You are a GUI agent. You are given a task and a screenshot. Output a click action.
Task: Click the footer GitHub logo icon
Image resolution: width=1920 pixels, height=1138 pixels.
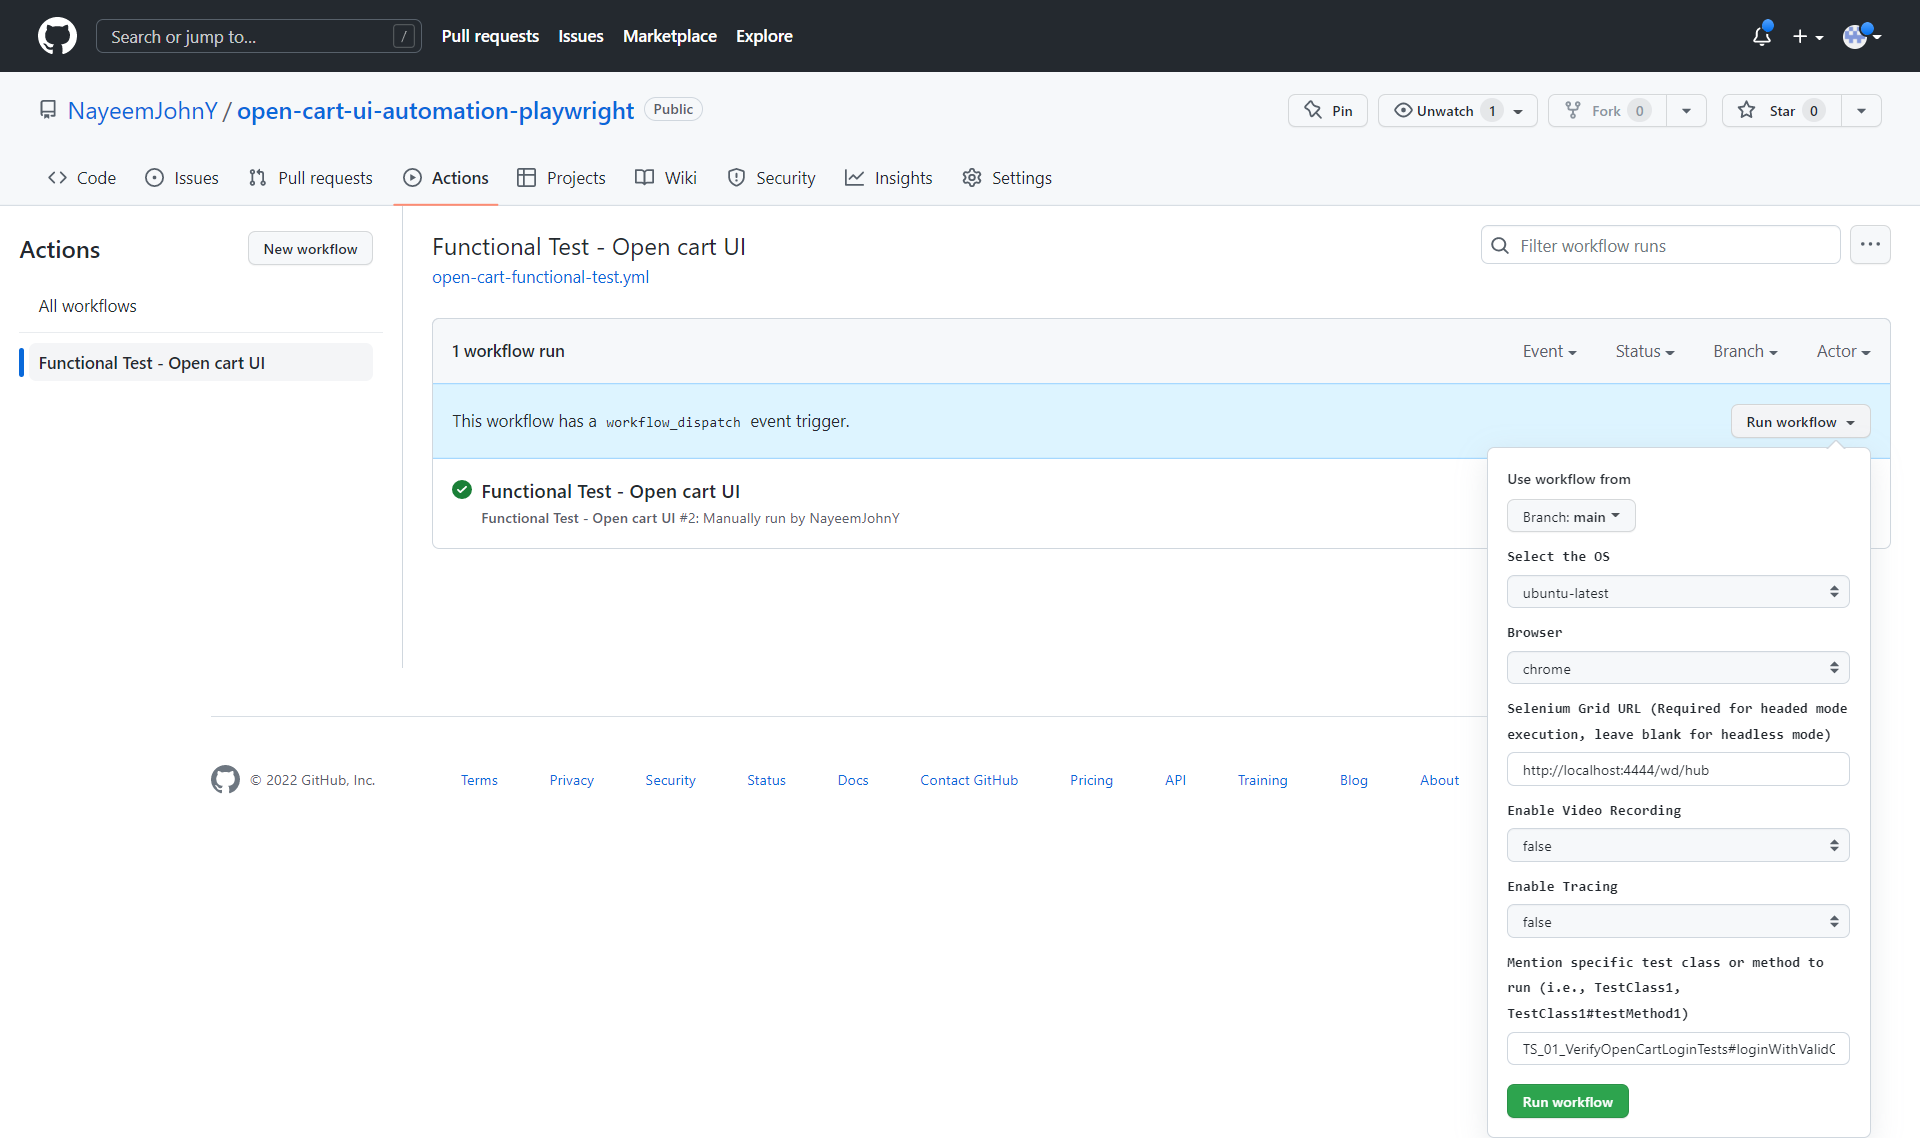click(225, 780)
